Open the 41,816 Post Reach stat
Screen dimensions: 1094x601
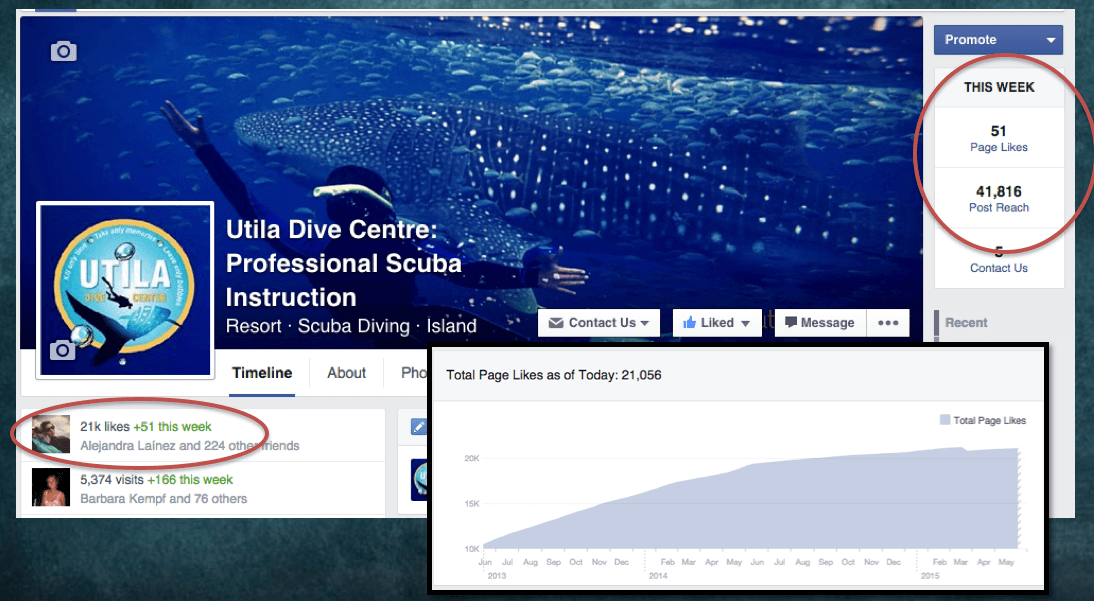coord(998,198)
